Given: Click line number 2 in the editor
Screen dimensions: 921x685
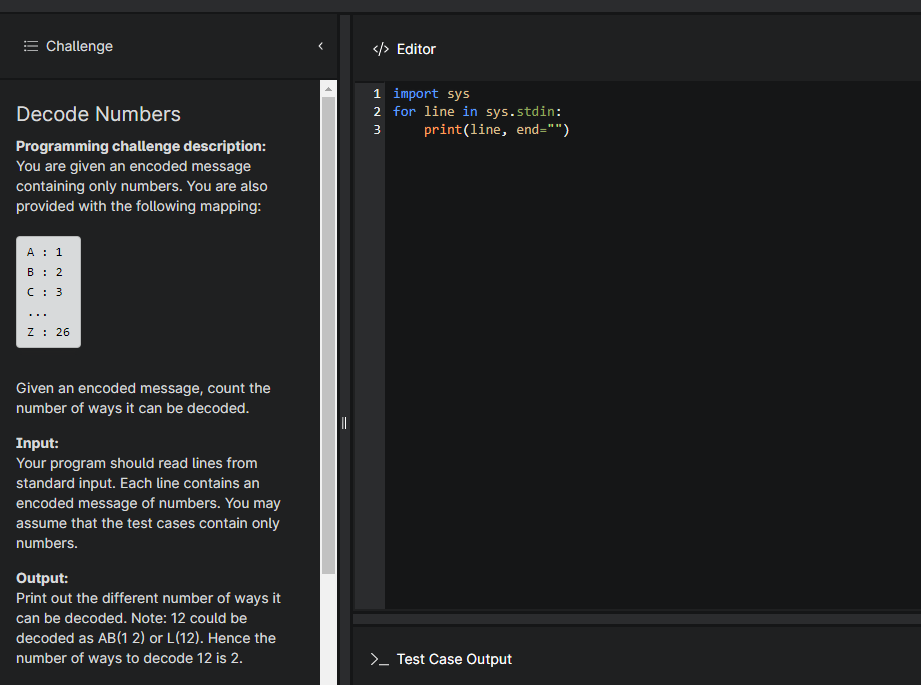Looking at the screenshot, I should (376, 111).
